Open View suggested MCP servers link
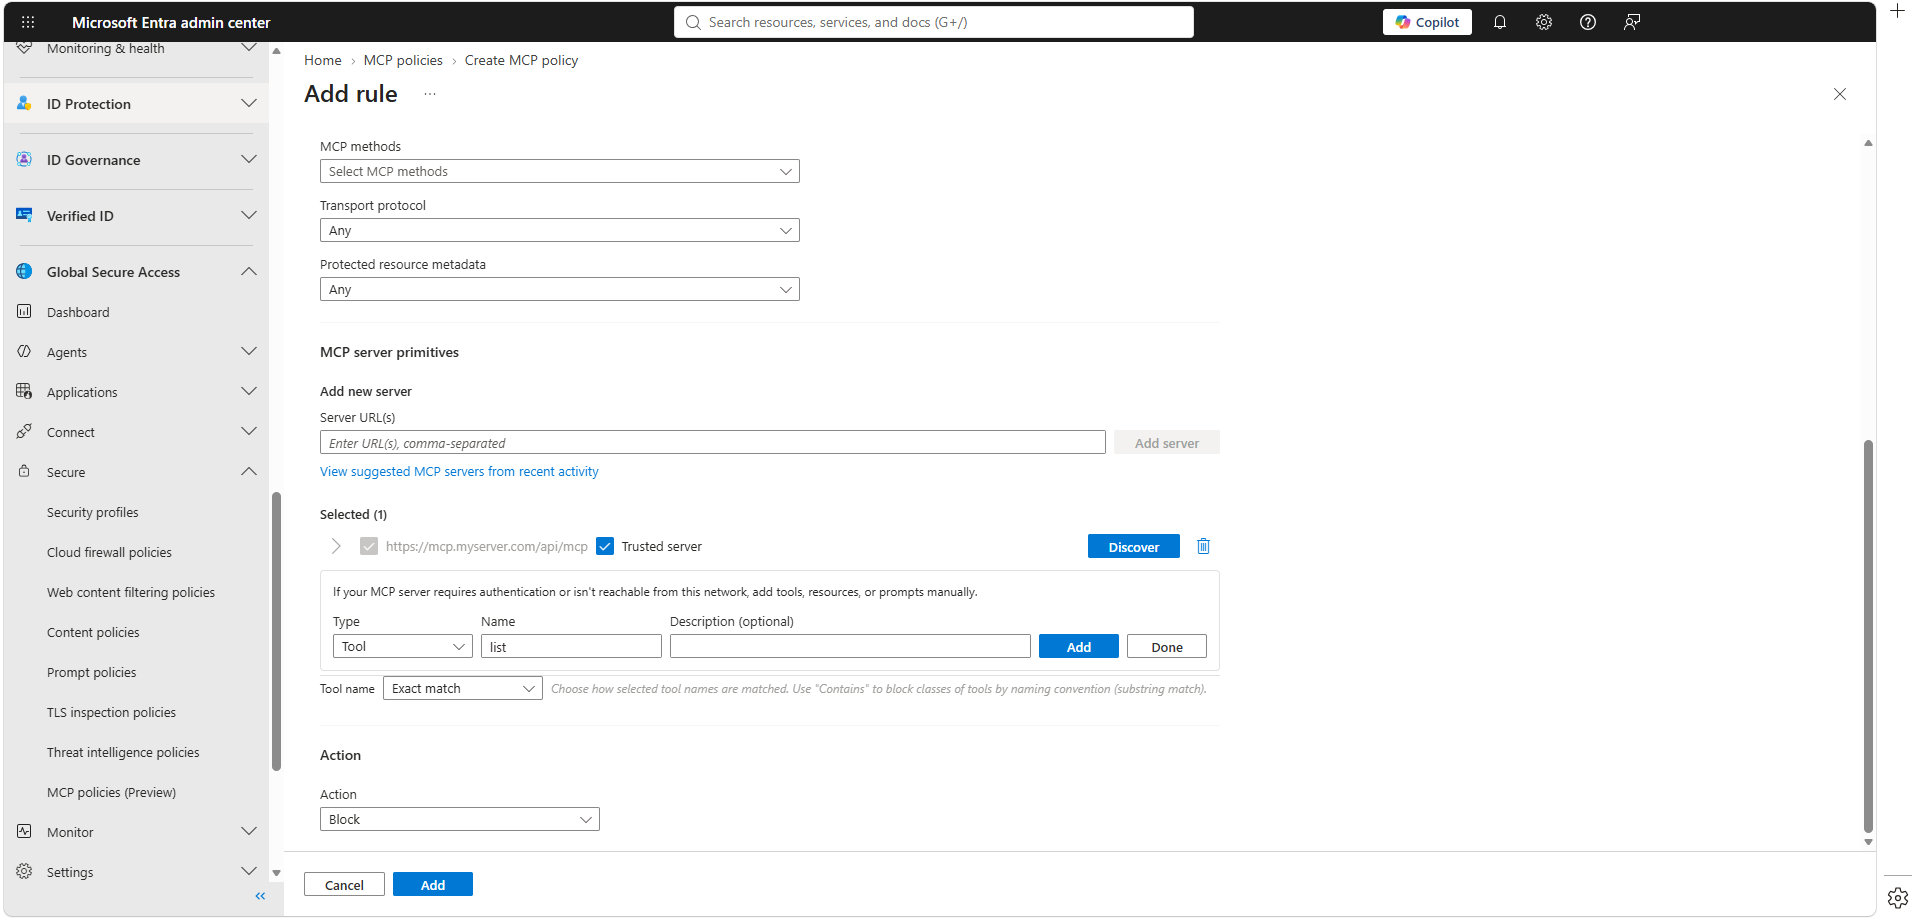Screen dimensions: 1919x920 459,471
